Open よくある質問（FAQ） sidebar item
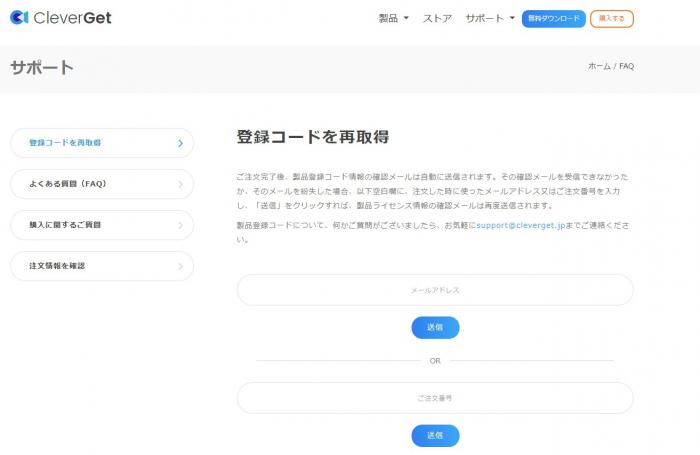The image size is (700, 455). click(102, 184)
